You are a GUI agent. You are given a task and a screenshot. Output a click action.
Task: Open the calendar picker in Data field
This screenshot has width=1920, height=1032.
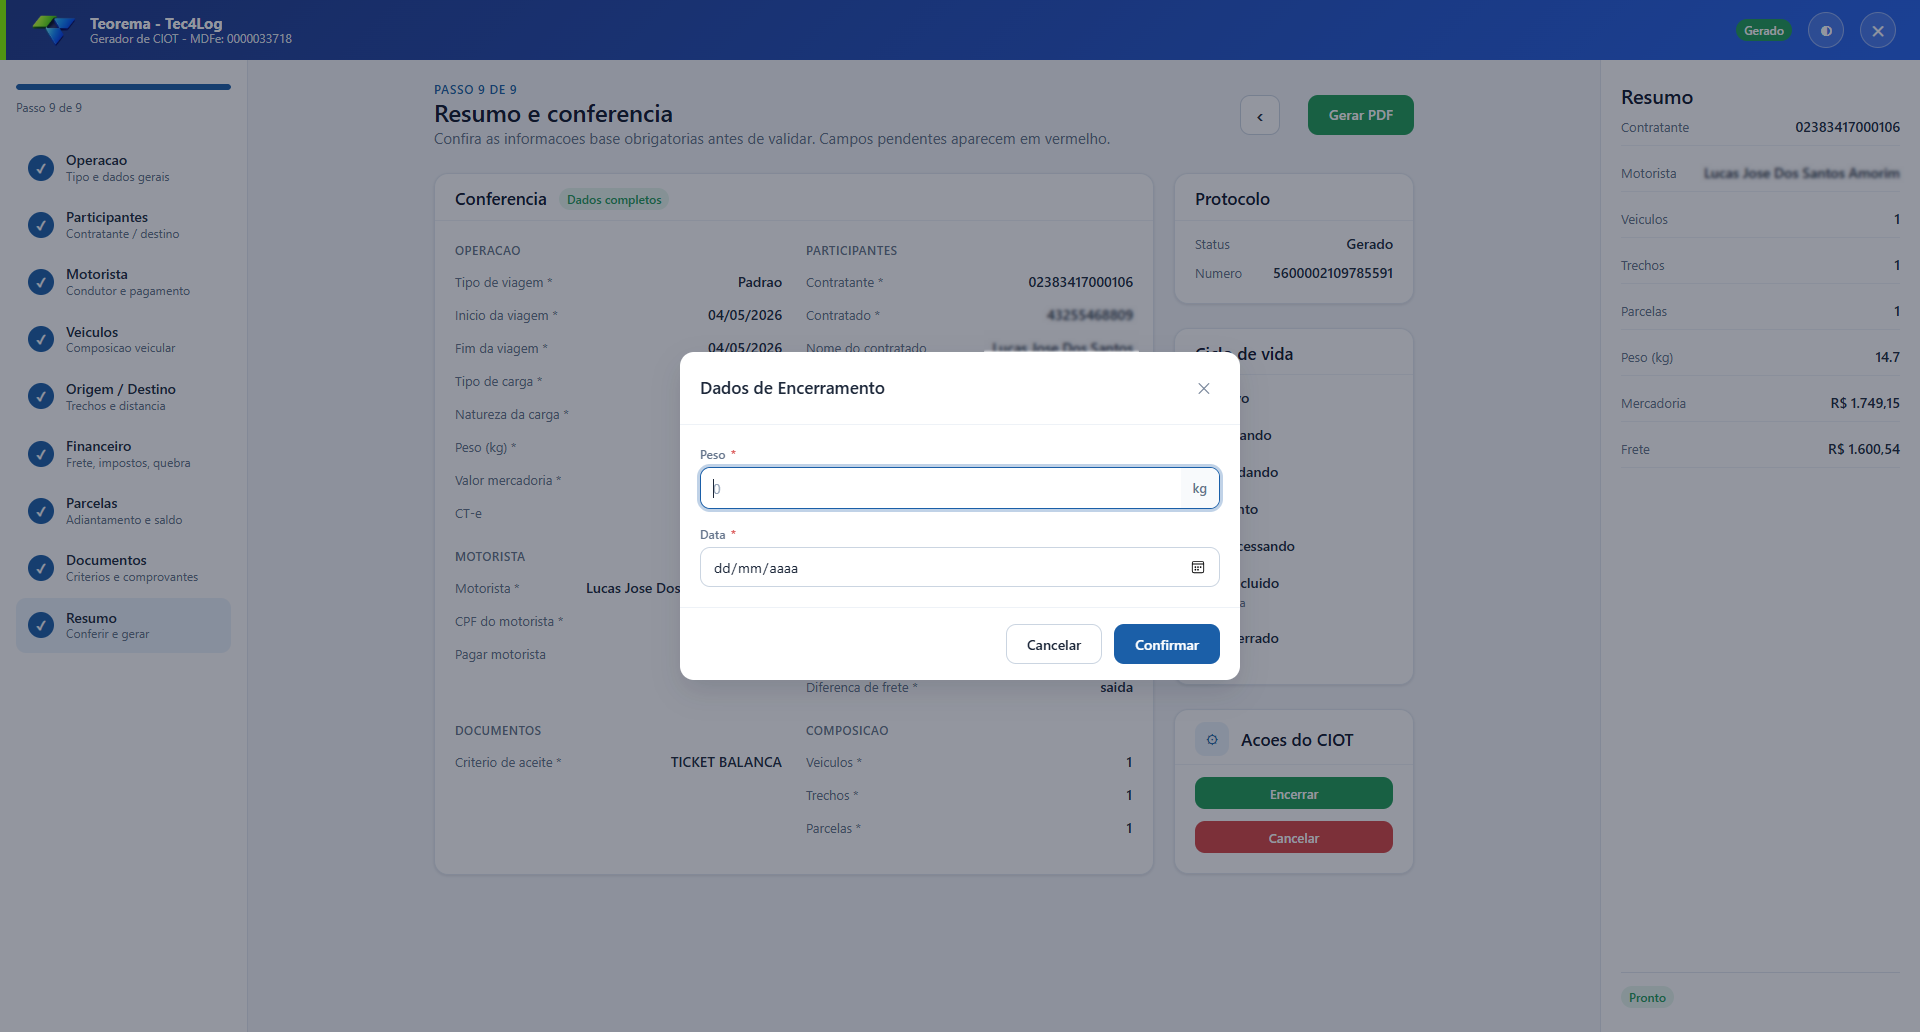tap(1198, 567)
